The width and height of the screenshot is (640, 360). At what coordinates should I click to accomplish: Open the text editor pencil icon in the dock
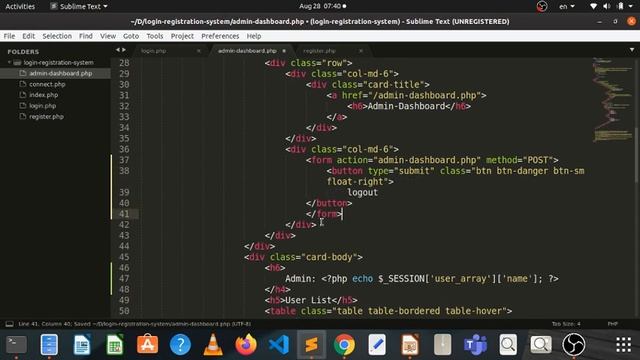pos(377,345)
